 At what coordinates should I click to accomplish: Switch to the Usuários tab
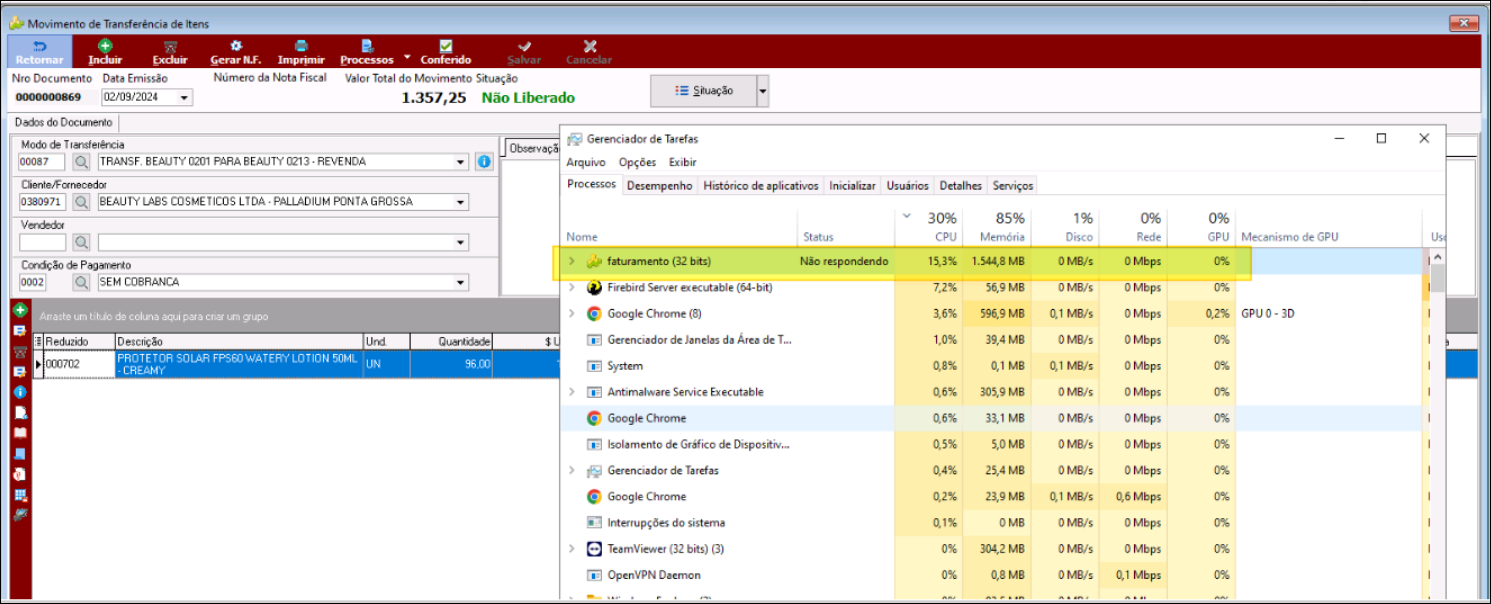coord(908,186)
